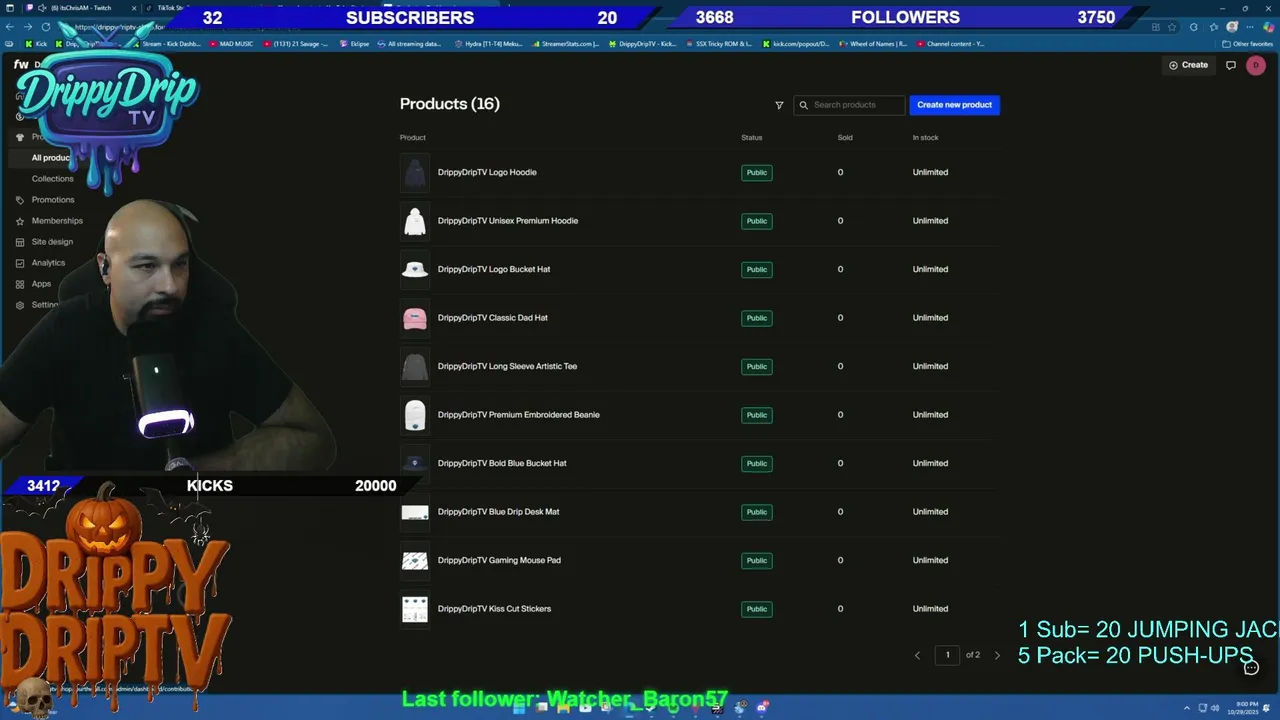Viewport: 1280px width, 720px height.
Task: Click the Analytics chart icon in sidebar
Action: (20, 263)
